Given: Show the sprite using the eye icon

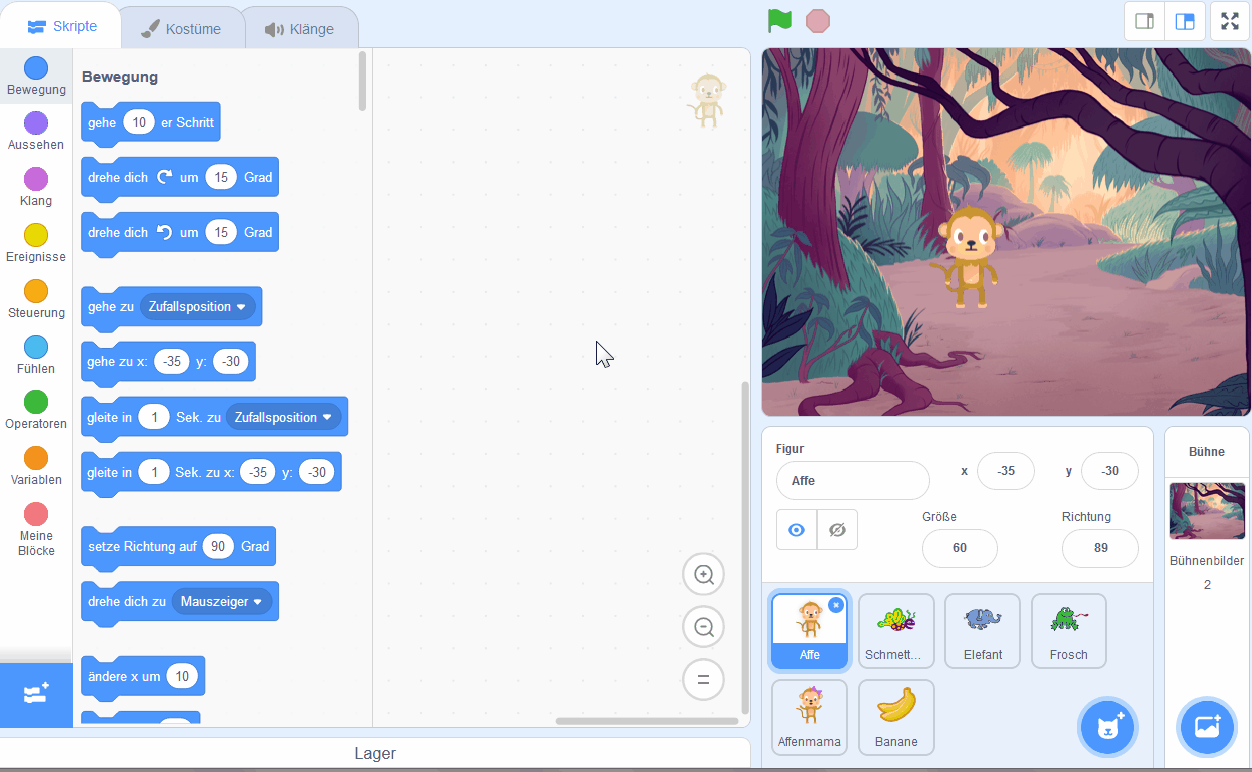Looking at the screenshot, I should tap(796, 530).
